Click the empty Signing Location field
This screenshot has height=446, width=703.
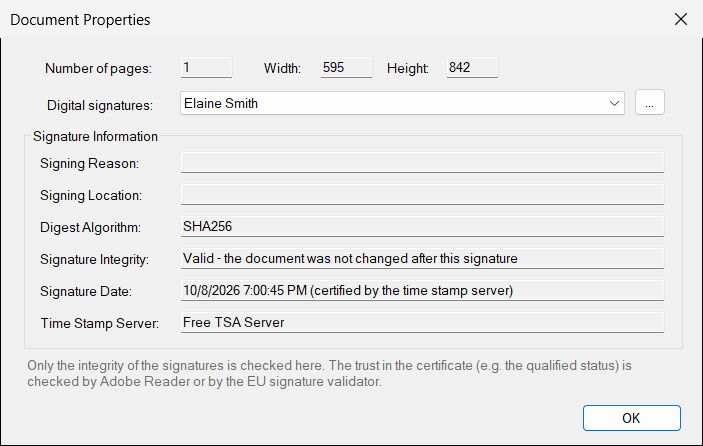pyautogui.click(x=422, y=195)
